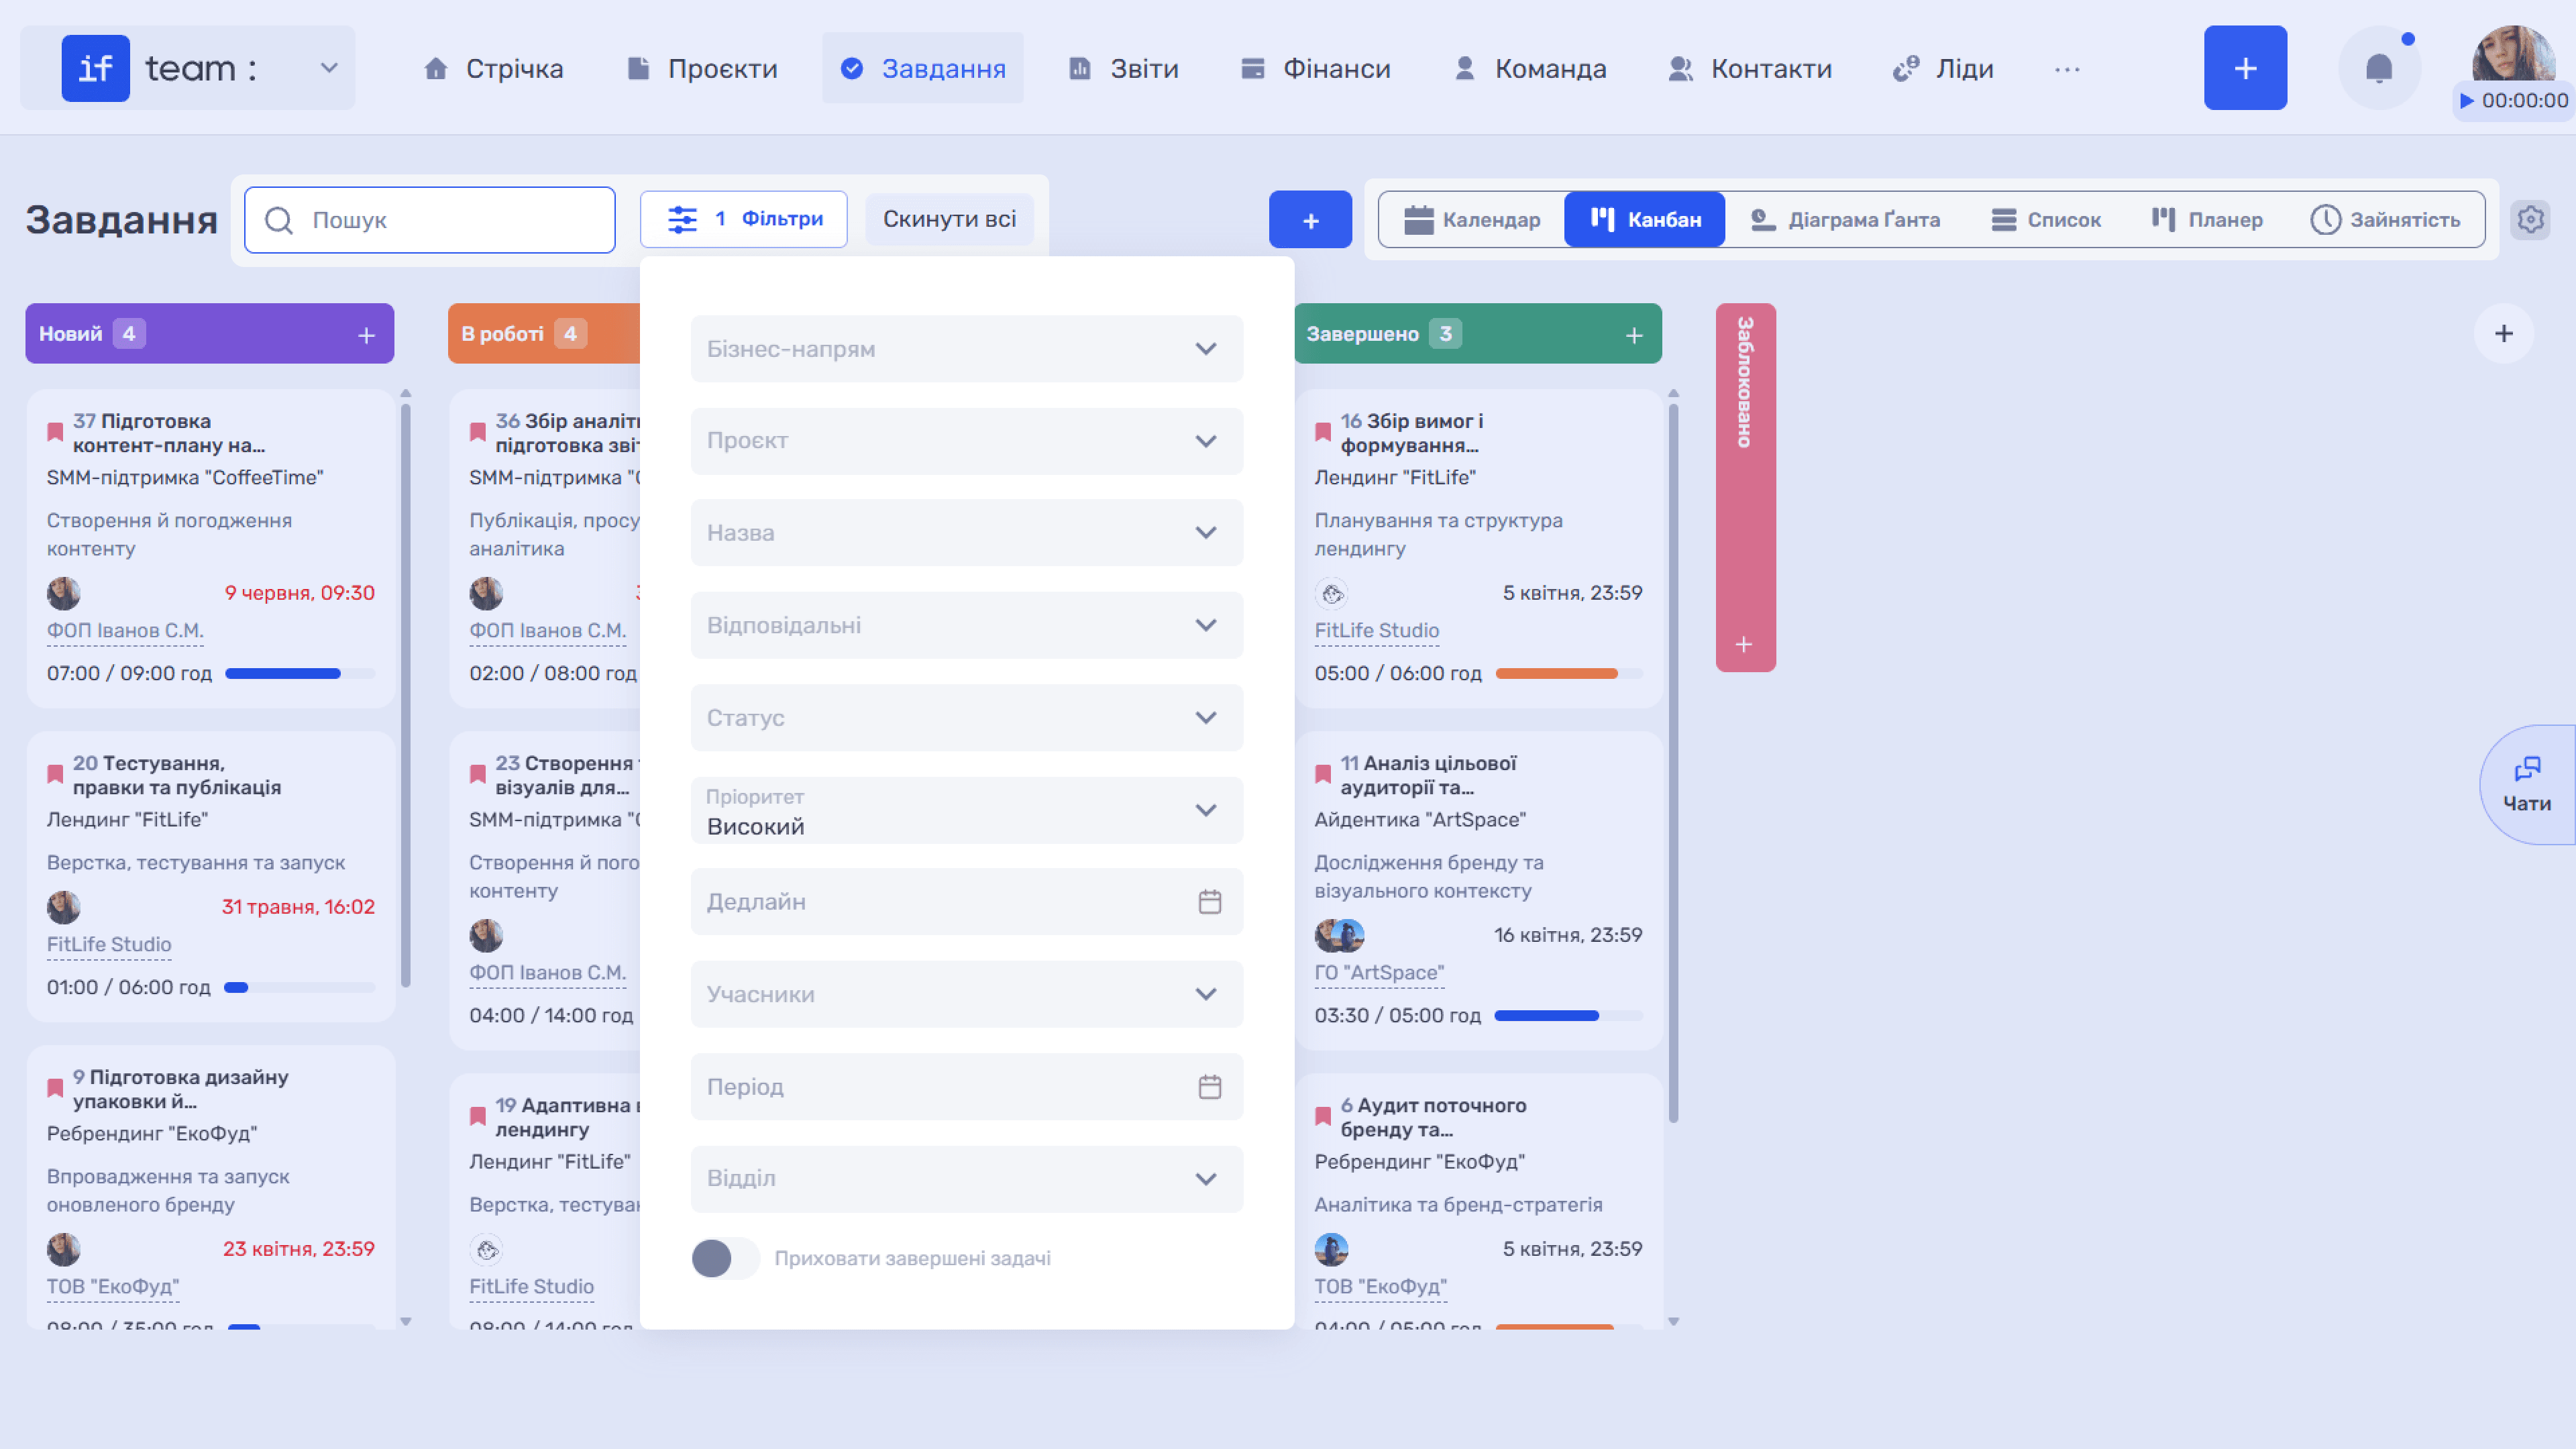Open the Пріоритет dropdown showing Високий
2576x1449 pixels.
pyautogui.click(x=966, y=810)
